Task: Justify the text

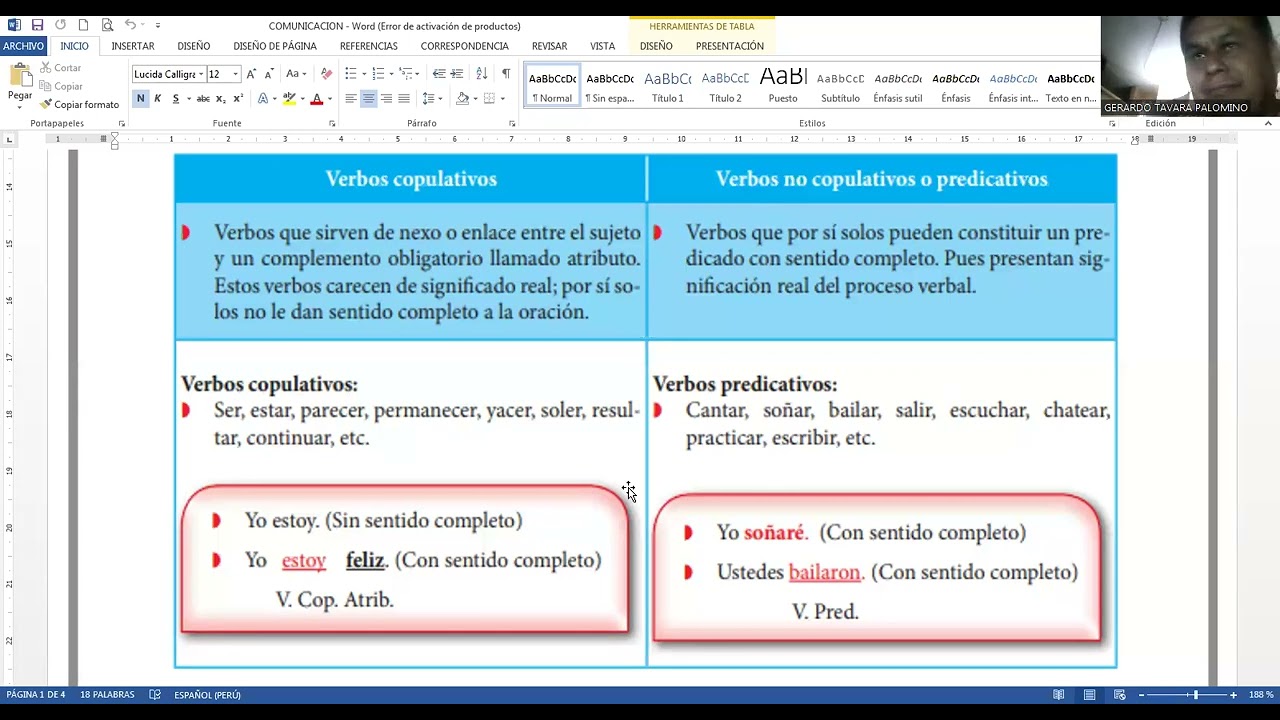Action: click(x=404, y=99)
